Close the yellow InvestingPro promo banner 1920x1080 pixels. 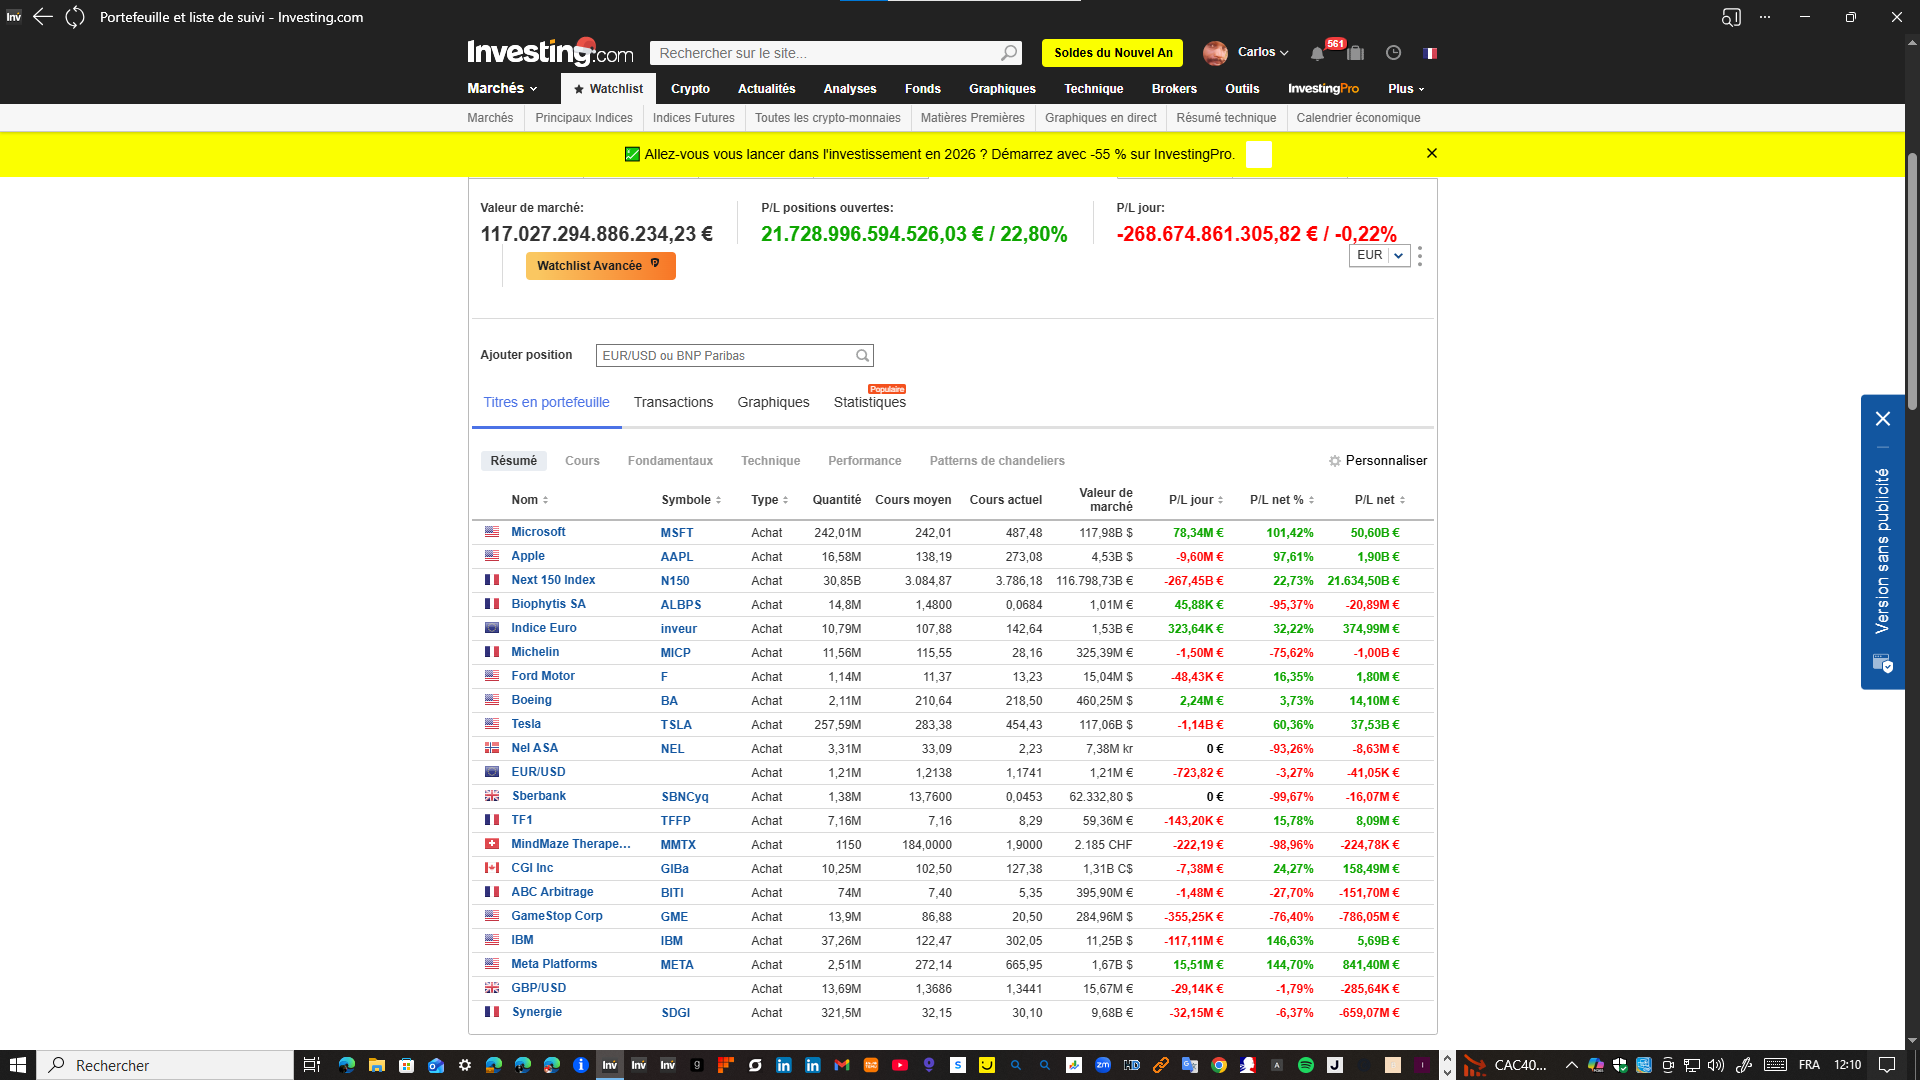[1432, 153]
